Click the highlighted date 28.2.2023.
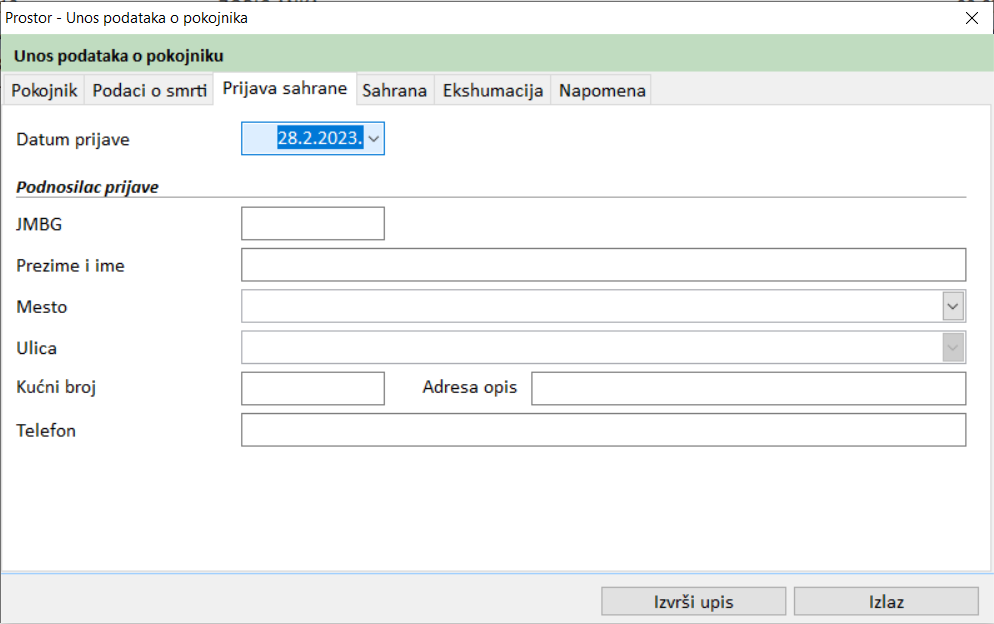The width and height of the screenshot is (994, 624). coord(319,139)
